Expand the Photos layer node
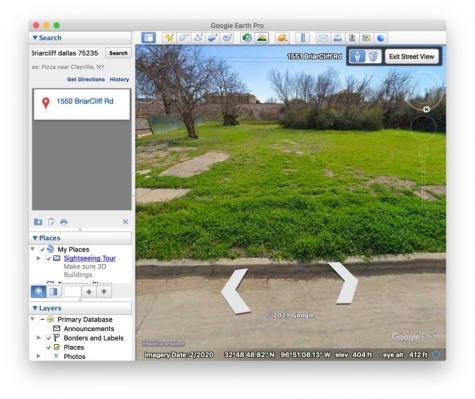Image resolution: width=475 pixels, height=399 pixels. click(39, 356)
